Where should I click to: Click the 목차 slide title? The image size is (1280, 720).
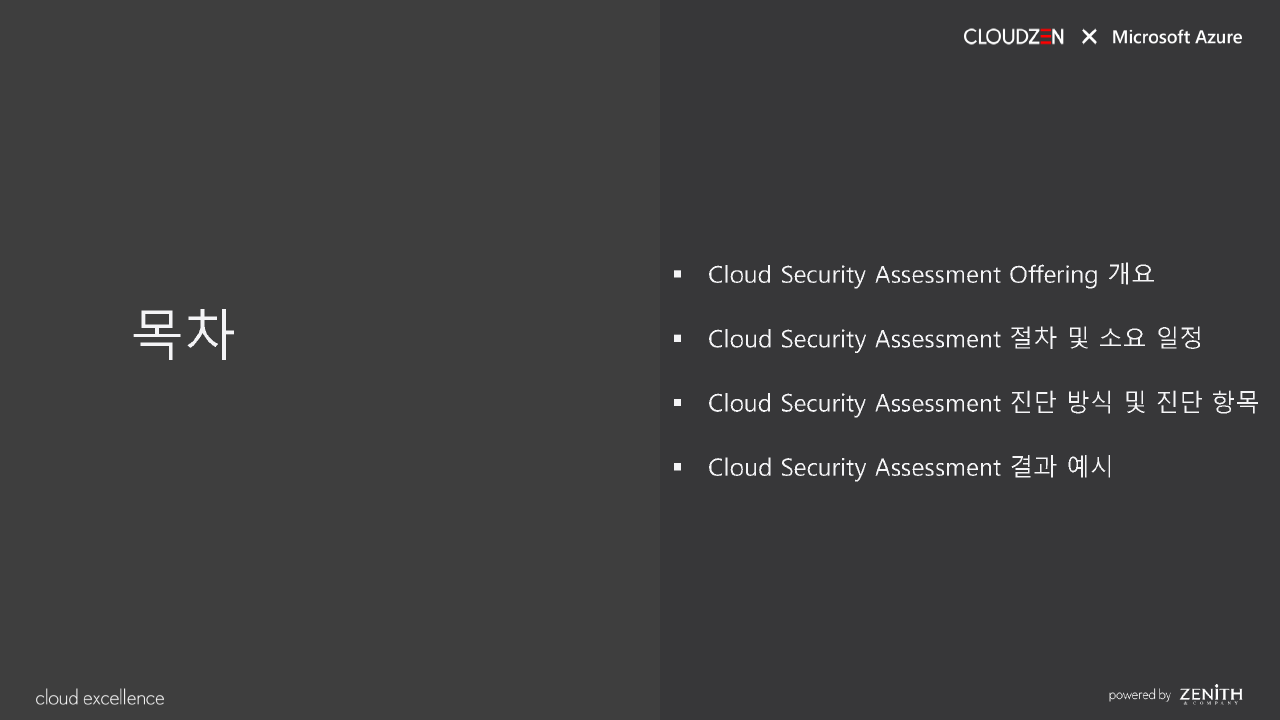183,334
